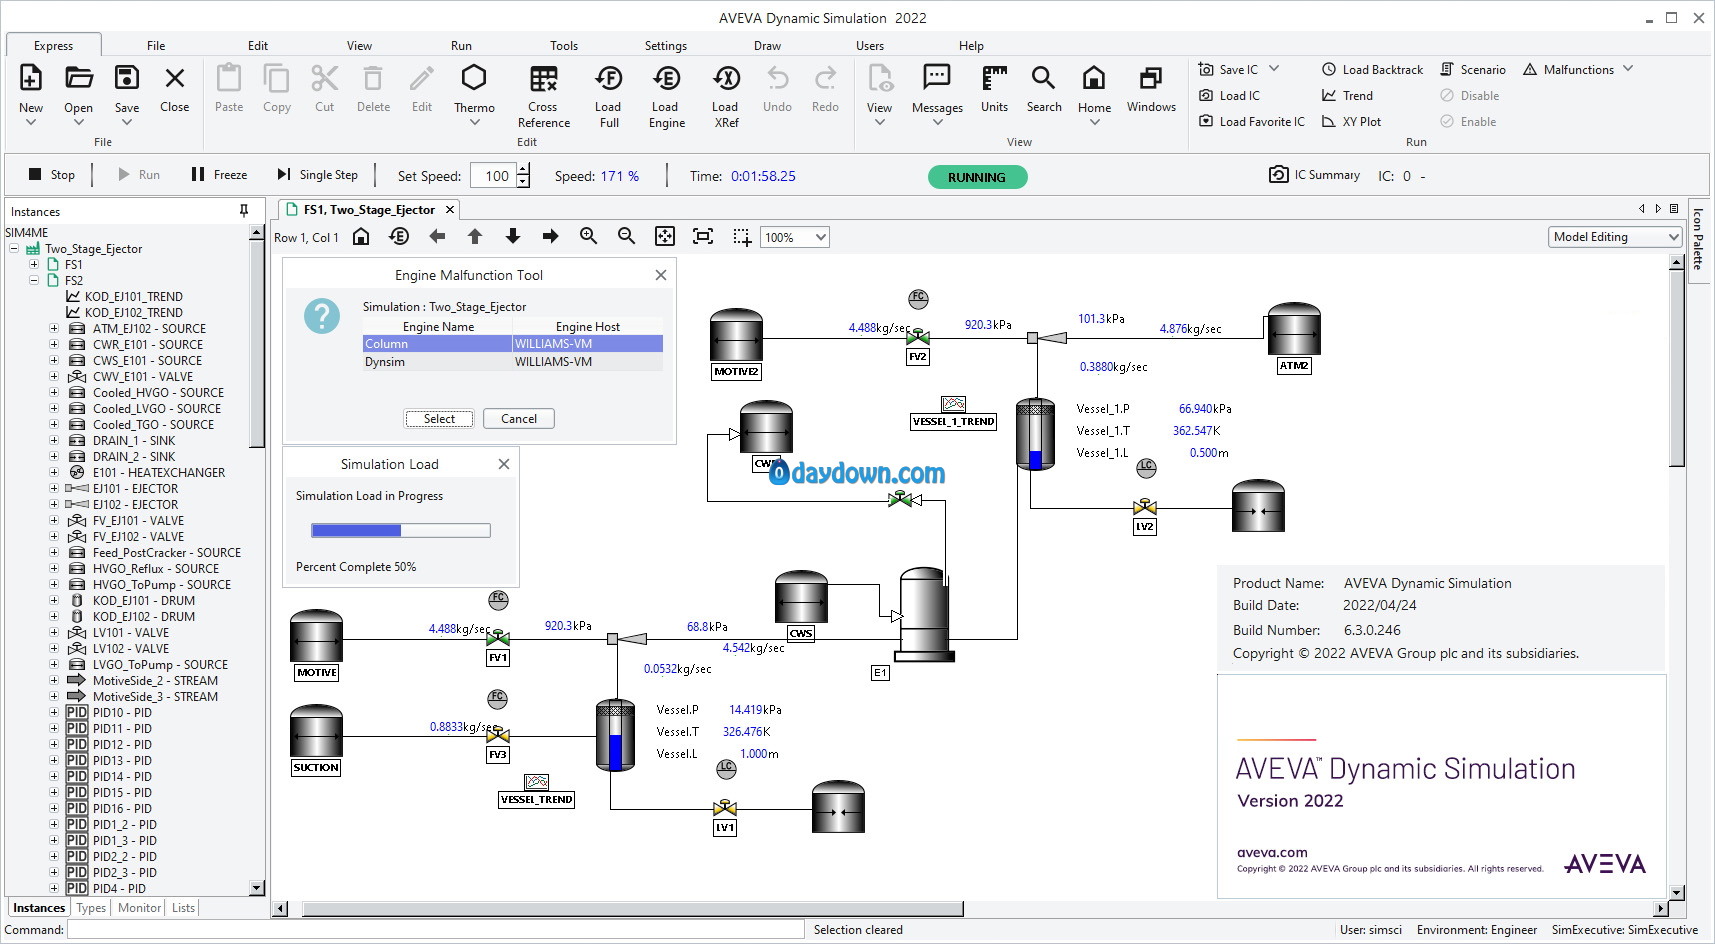The image size is (1715, 944).
Task: Freeze the simulation
Action: point(219,174)
